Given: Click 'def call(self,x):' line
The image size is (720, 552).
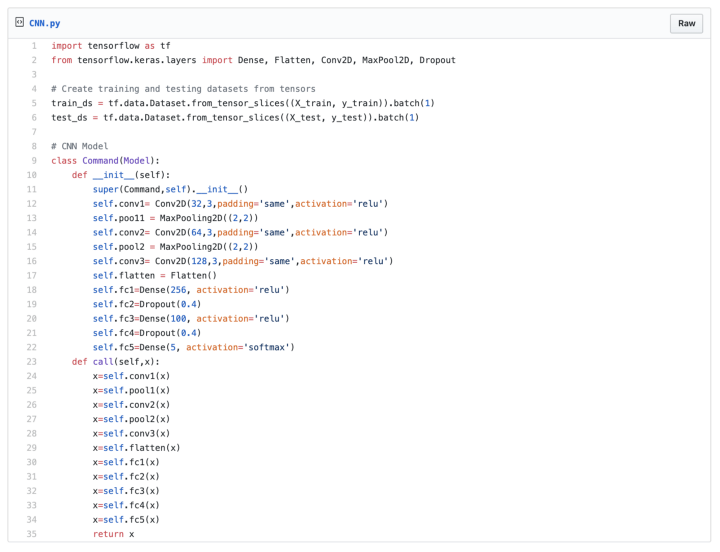Looking at the screenshot, I should pyautogui.click(x=116, y=362).
